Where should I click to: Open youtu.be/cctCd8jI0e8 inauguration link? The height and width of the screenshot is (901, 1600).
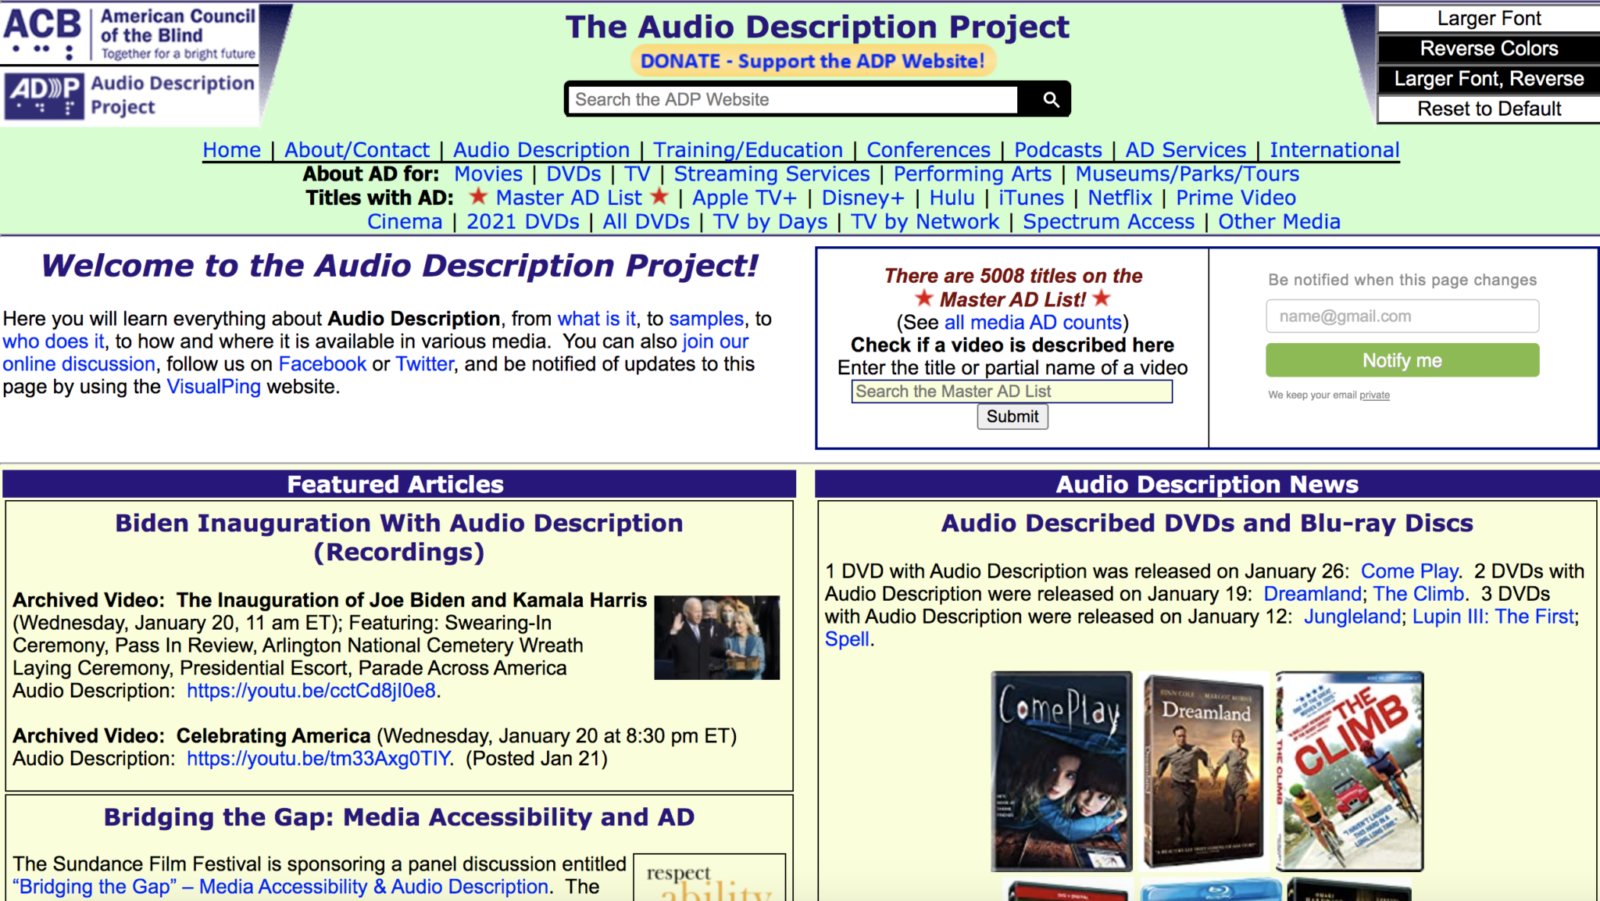coord(311,691)
